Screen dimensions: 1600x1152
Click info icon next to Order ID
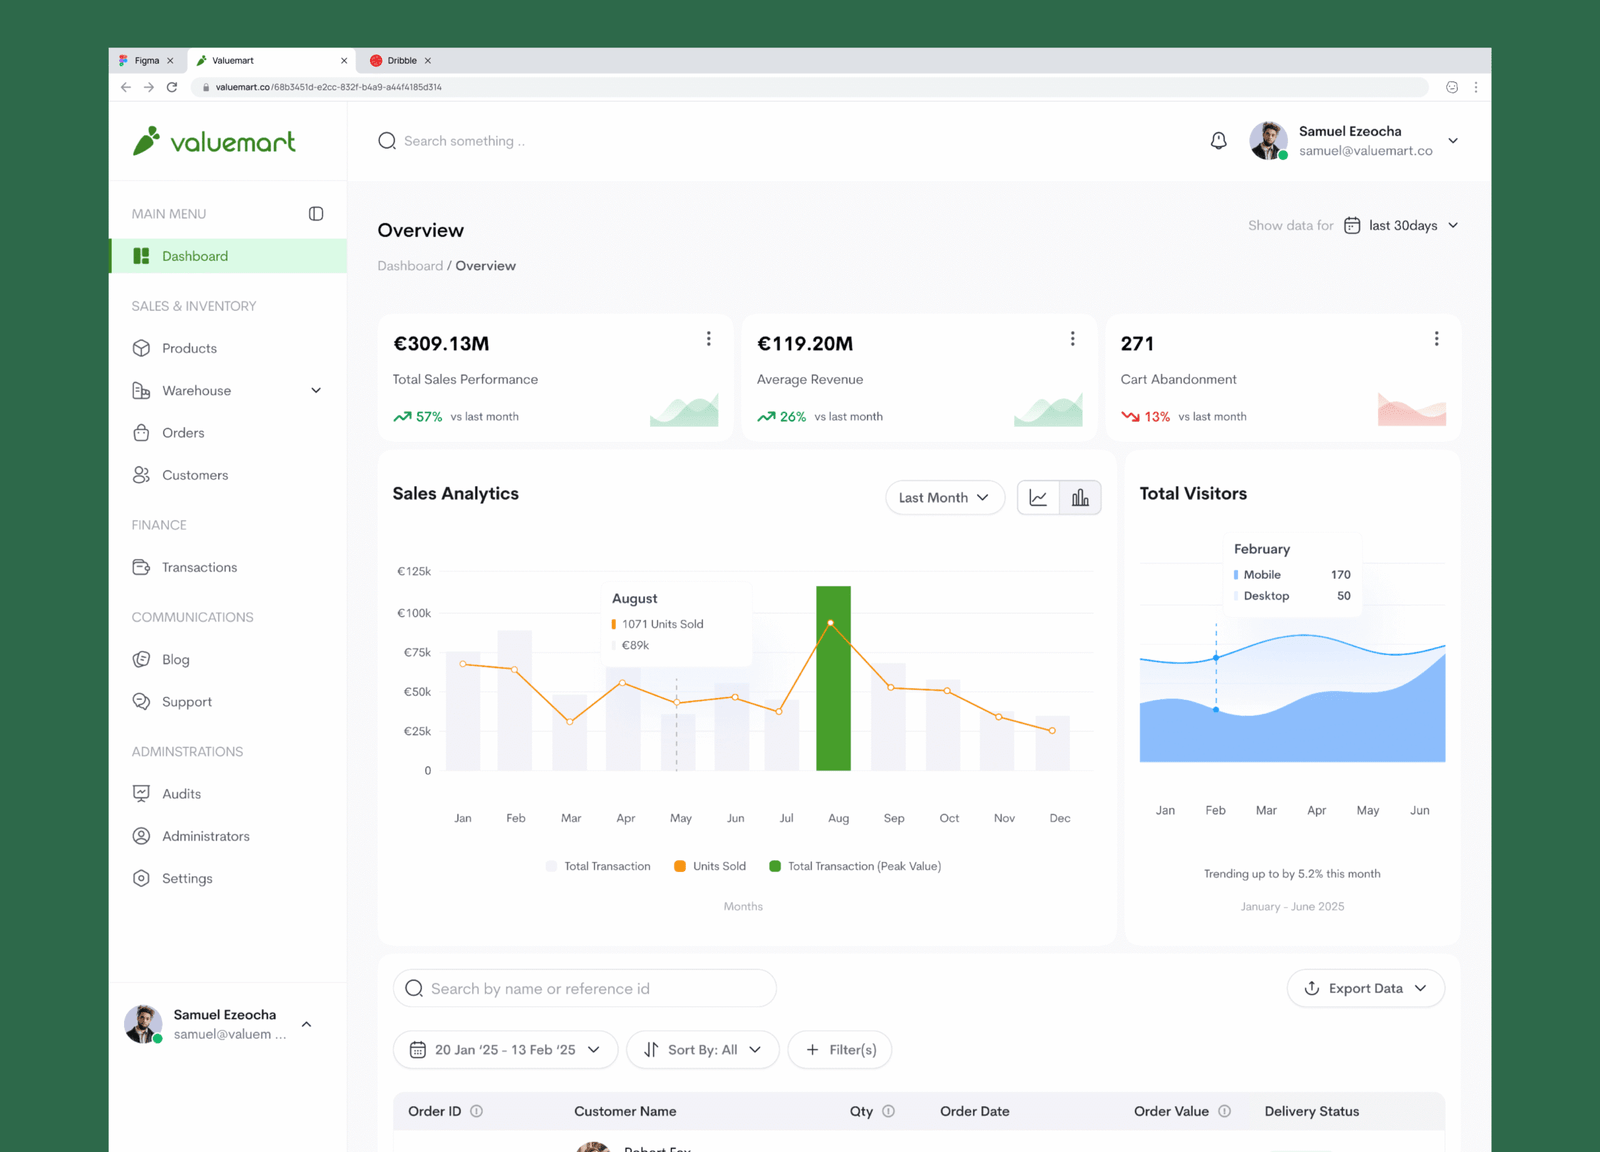tap(477, 1111)
